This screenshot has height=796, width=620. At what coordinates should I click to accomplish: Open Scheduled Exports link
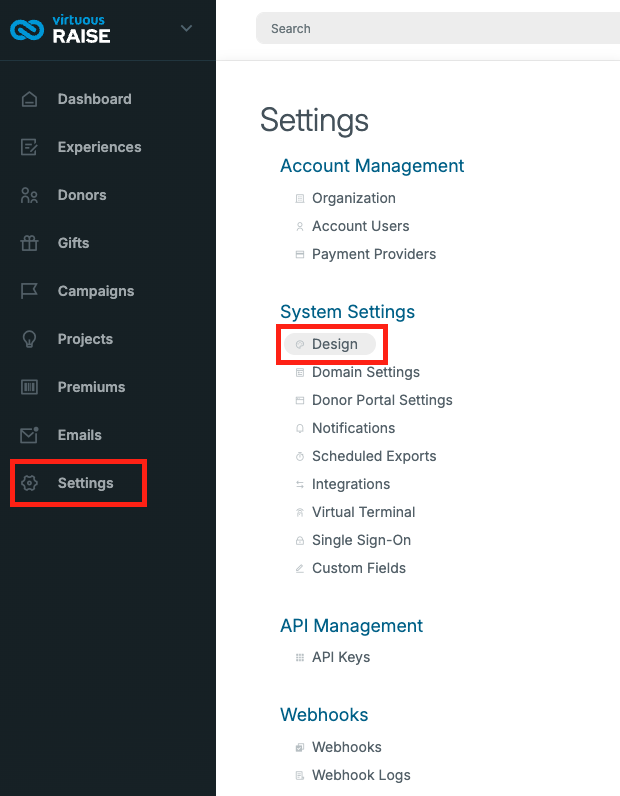pos(374,456)
